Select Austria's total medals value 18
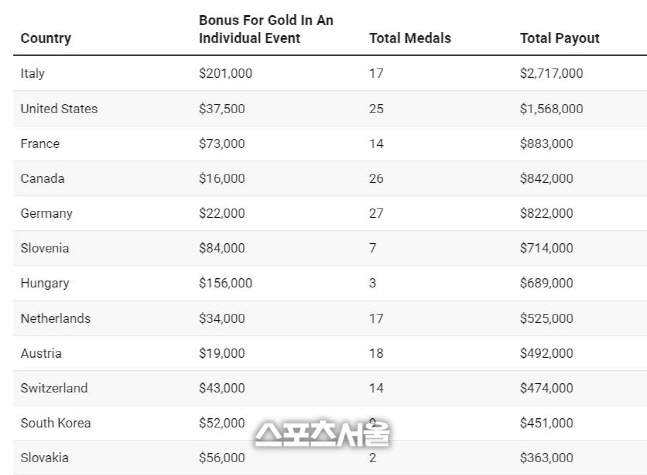The image size is (647, 475). (377, 353)
